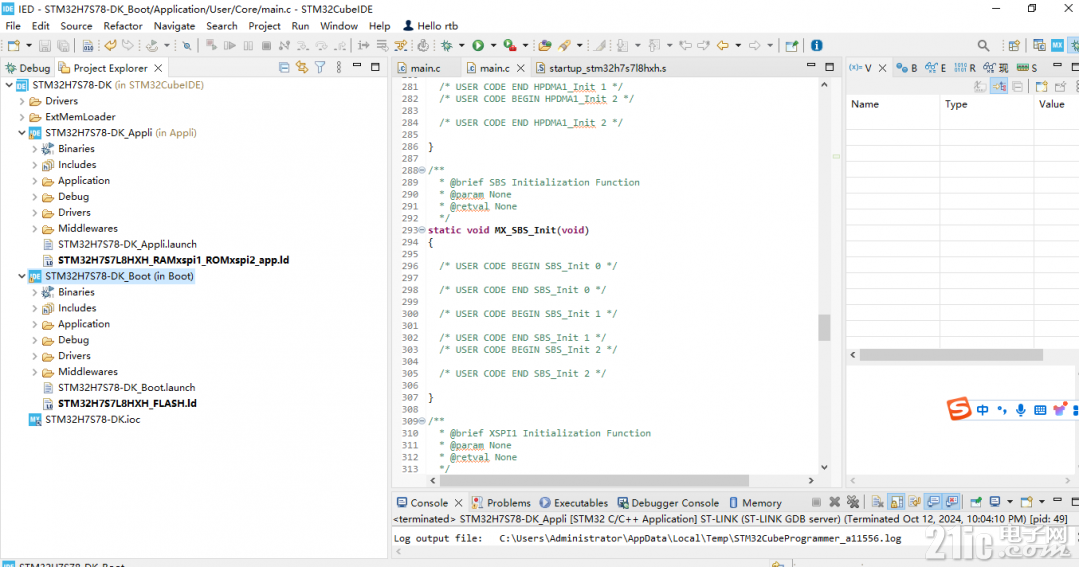Click the Terminate stop square toolbar icon

pyautogui.click(x=266, y=45)
